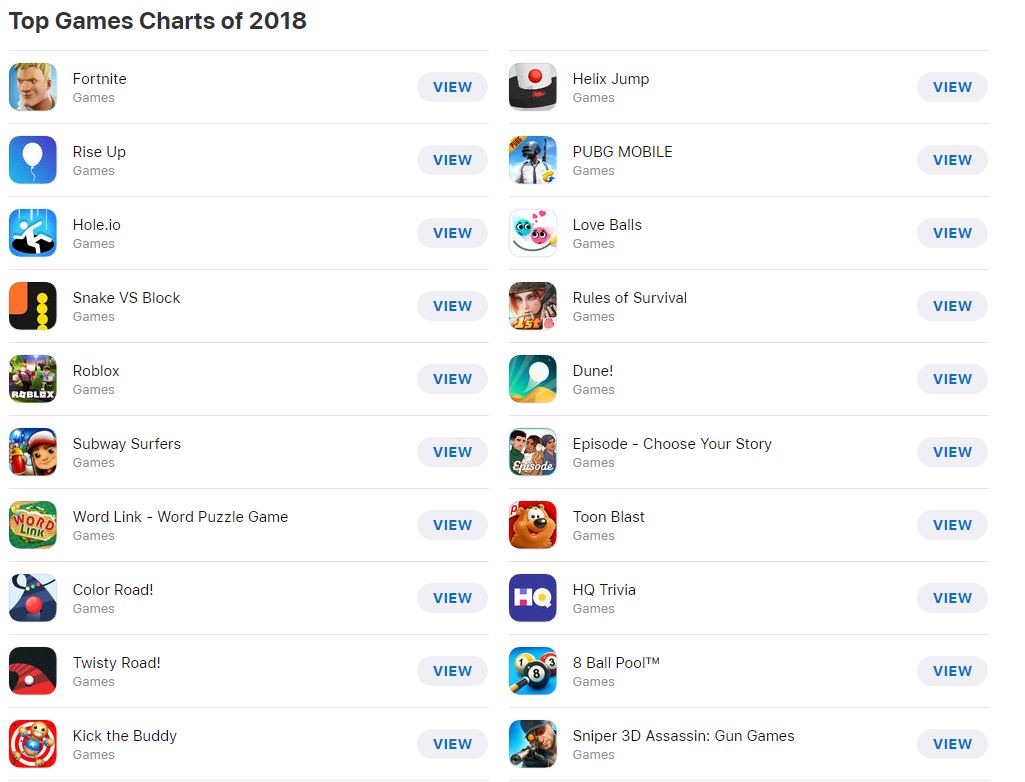Open the Snake VS Block icon

(x=33, y=306)
